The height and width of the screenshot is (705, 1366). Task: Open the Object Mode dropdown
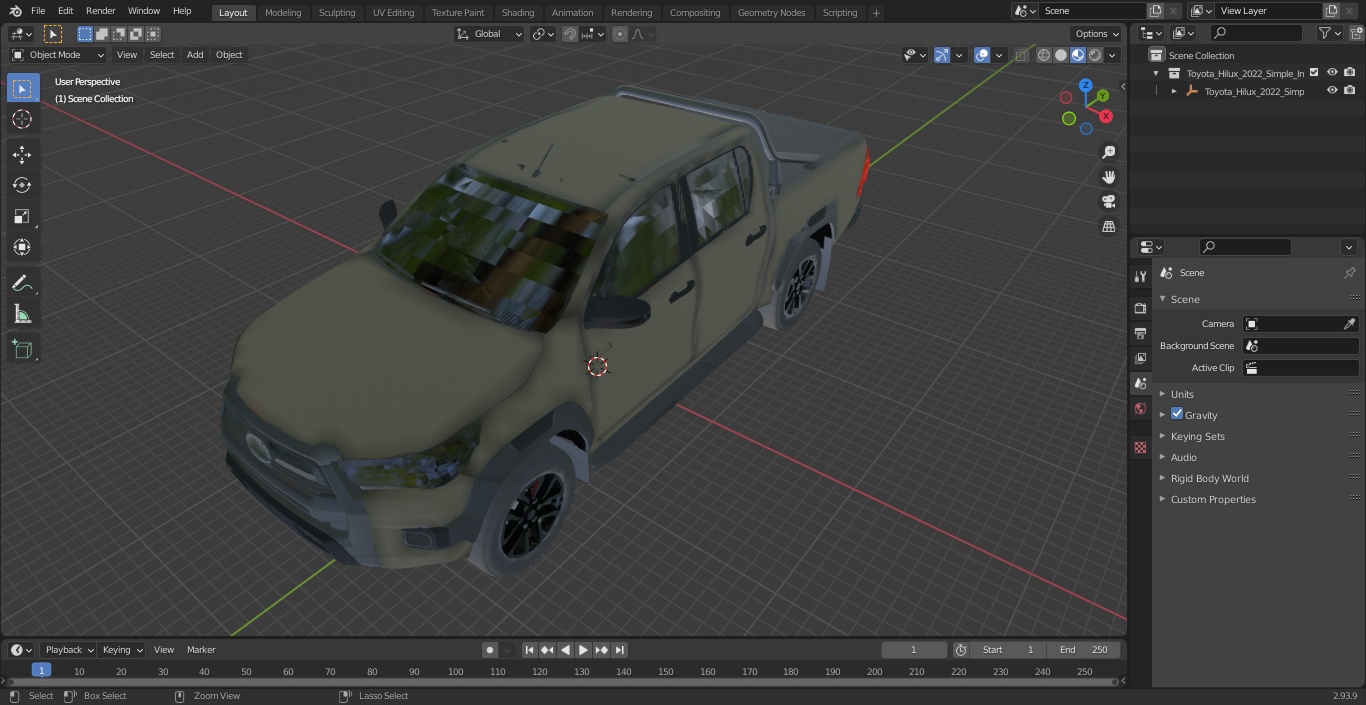click(x=58, y=55)
